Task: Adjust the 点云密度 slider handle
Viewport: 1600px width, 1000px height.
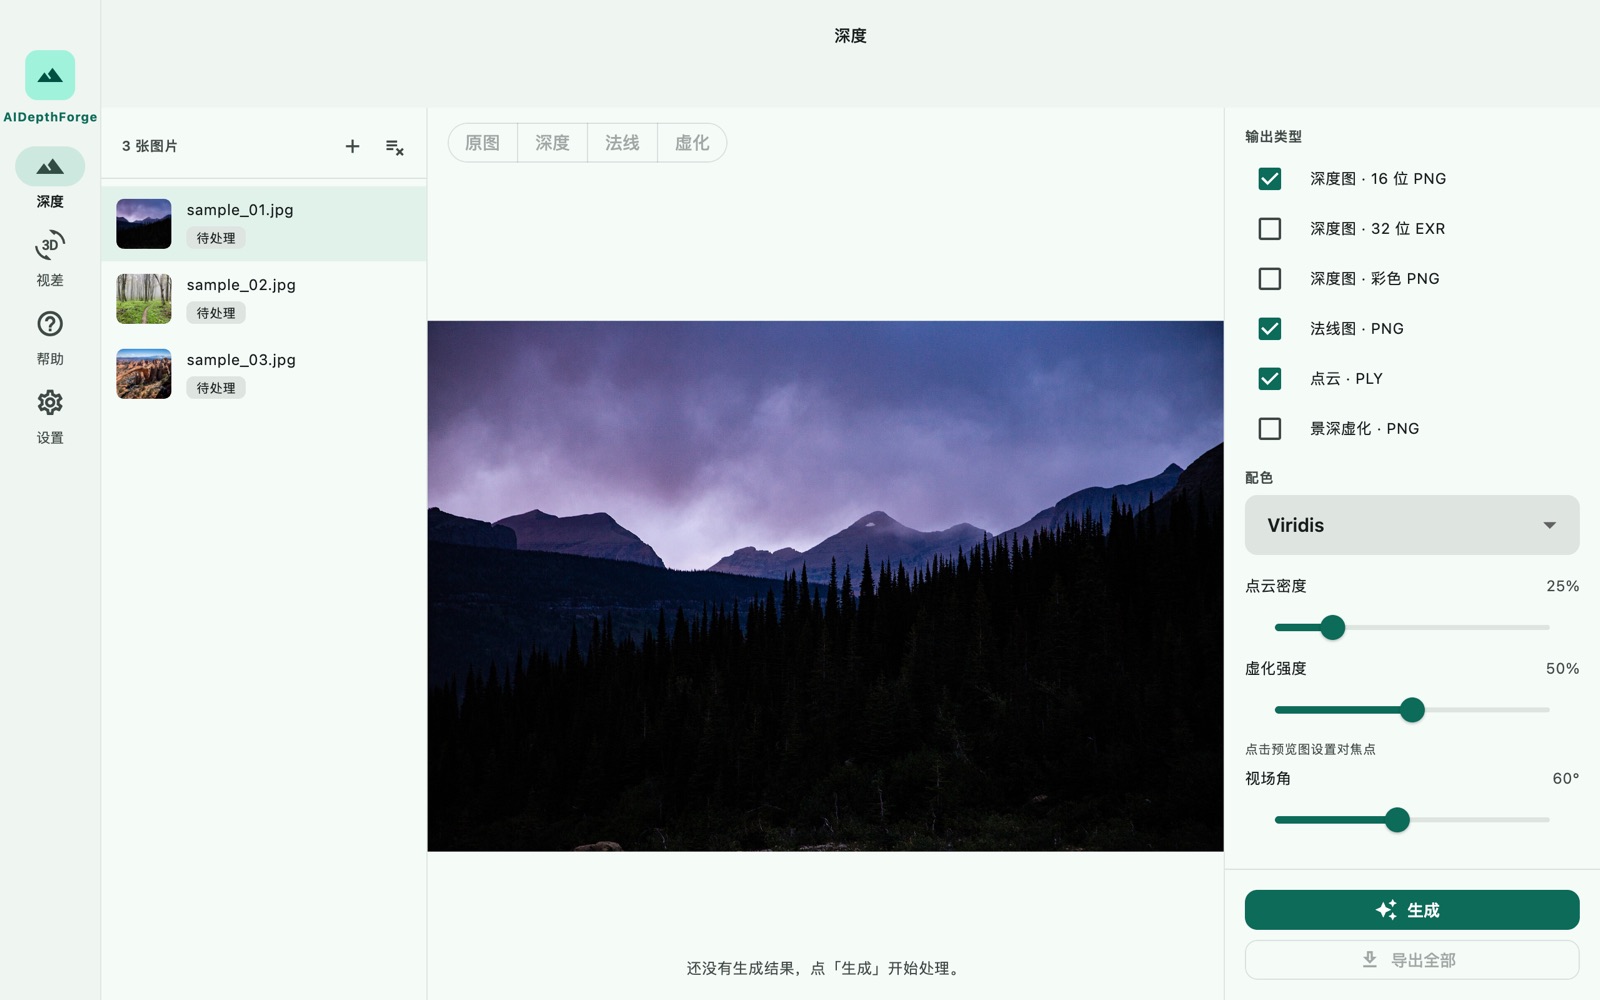Action: [1332, 628]
